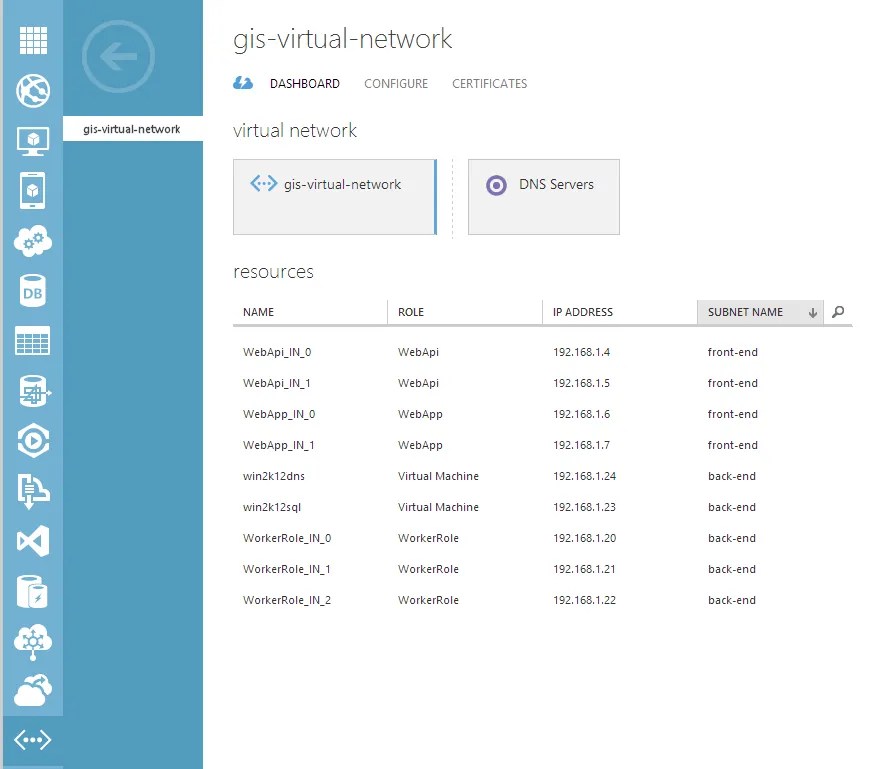Open Mobile Services phone icon
This screenshot has width=875, height=769.
(x=32, y=191)
